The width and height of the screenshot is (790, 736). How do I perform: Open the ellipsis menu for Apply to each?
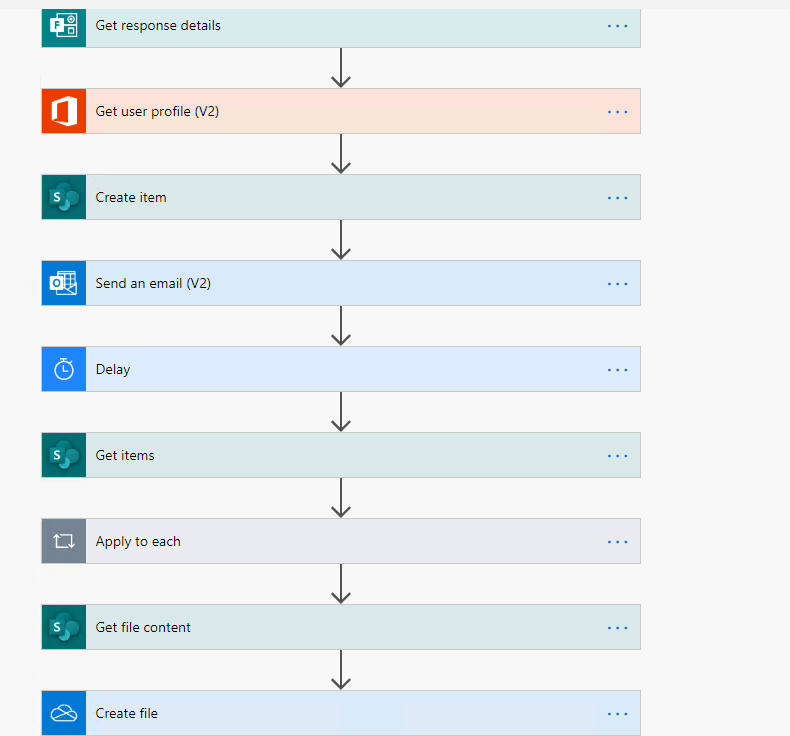pos(617,542)
